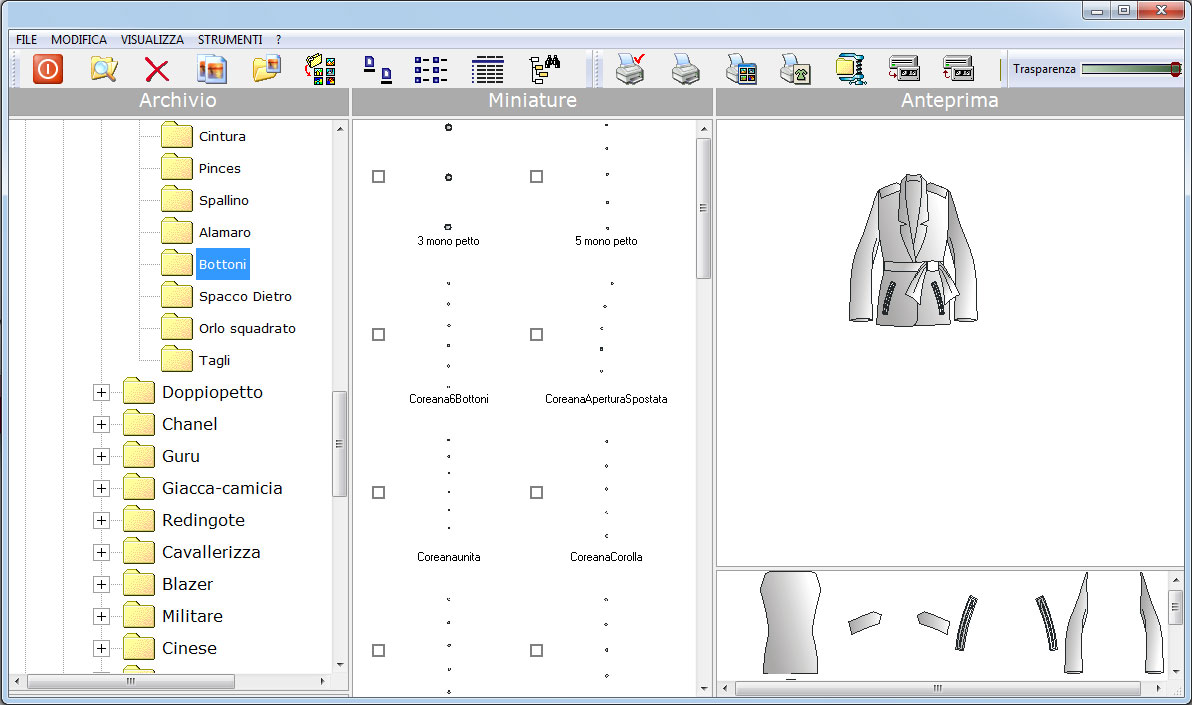Switch to the two-document icon view
This screenshot has height=705, width=1192.
coord(378,69)
